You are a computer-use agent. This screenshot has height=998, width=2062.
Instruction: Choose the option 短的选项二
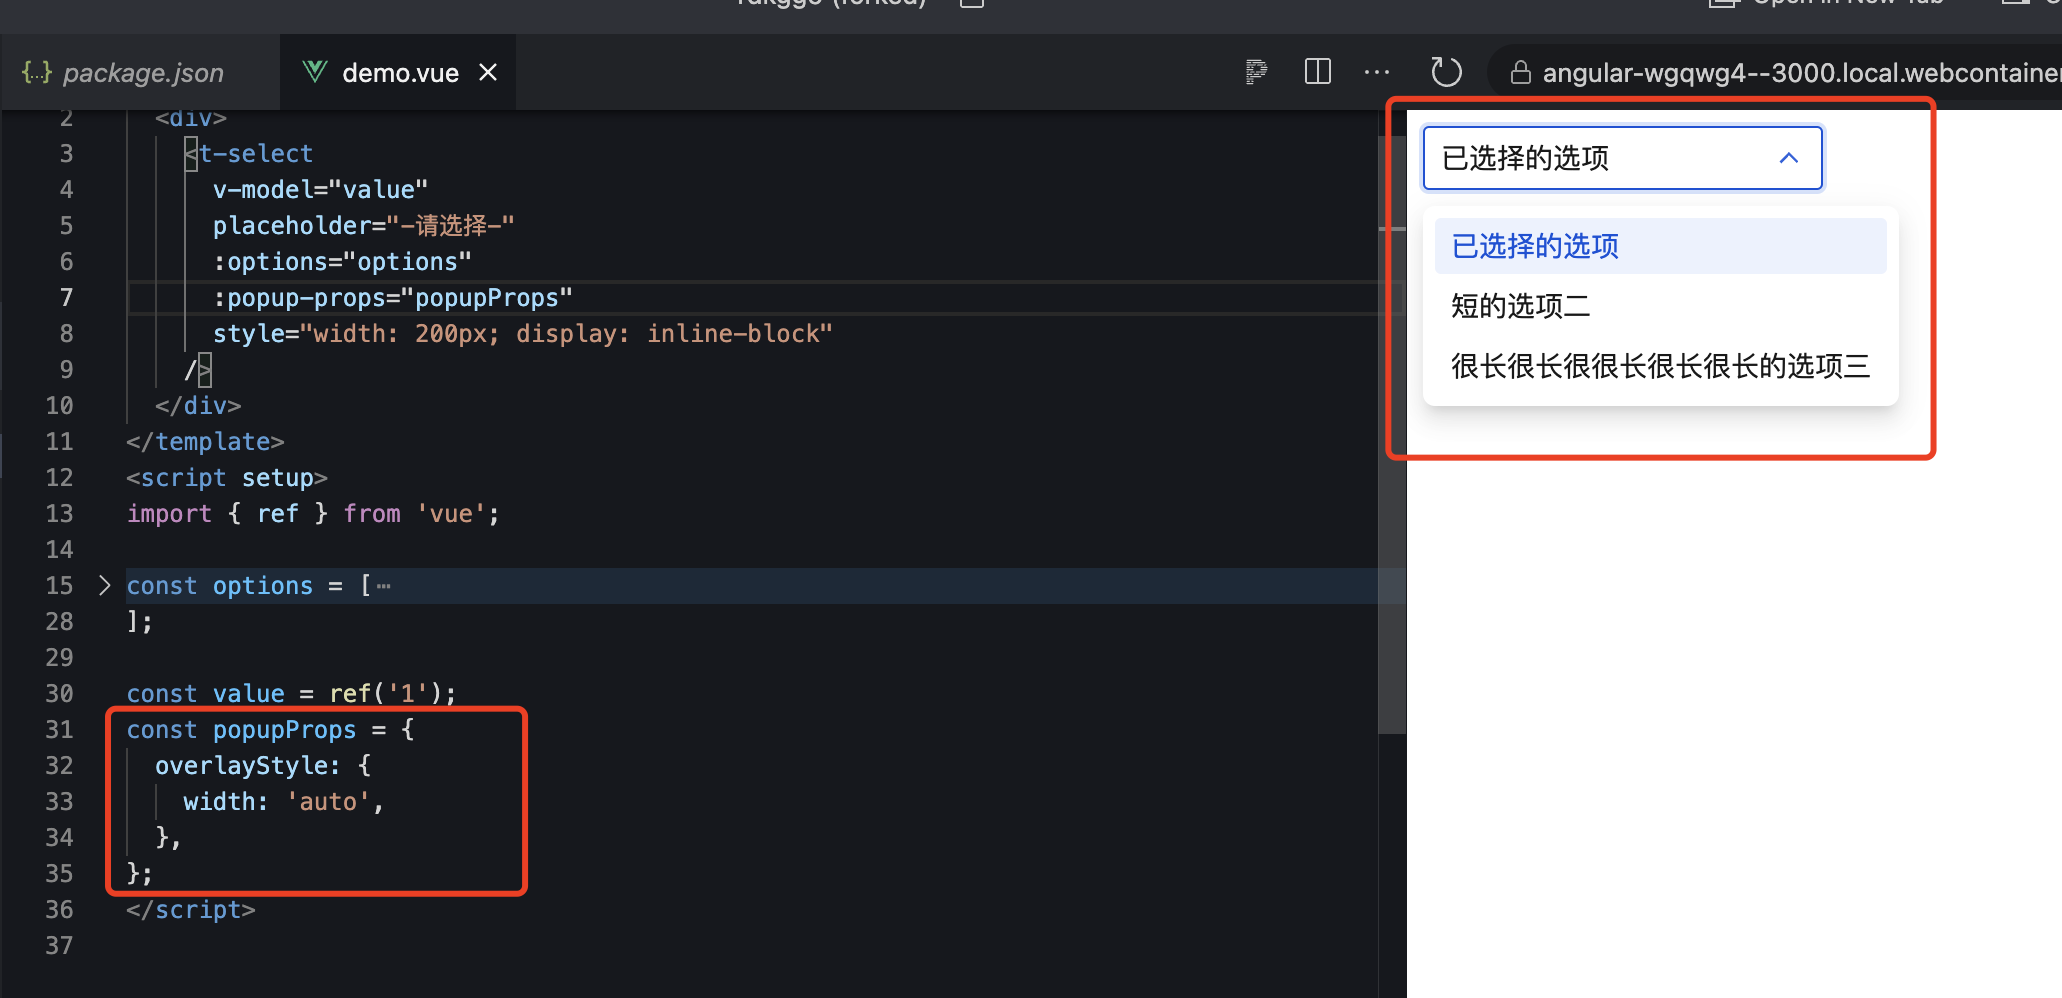click(1521, 306)
